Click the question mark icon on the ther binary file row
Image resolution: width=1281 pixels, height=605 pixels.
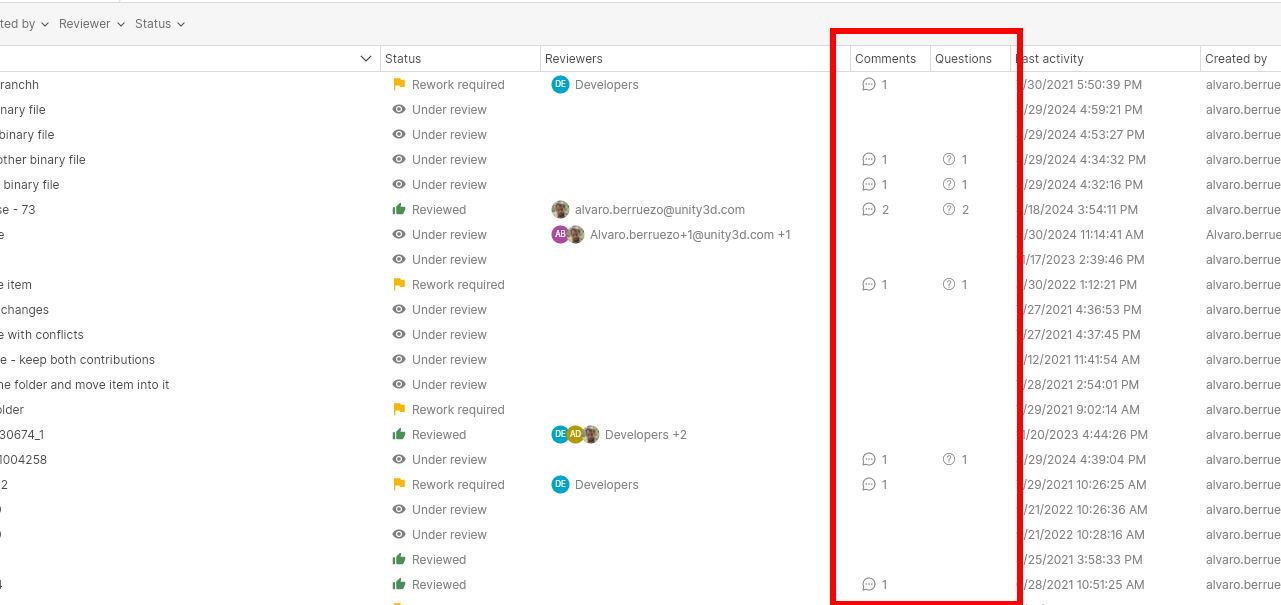[946, 159]
